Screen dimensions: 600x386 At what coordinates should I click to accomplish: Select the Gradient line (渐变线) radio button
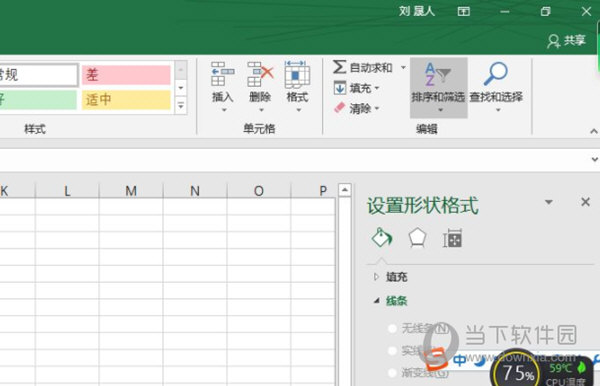(x=392, y=372)
